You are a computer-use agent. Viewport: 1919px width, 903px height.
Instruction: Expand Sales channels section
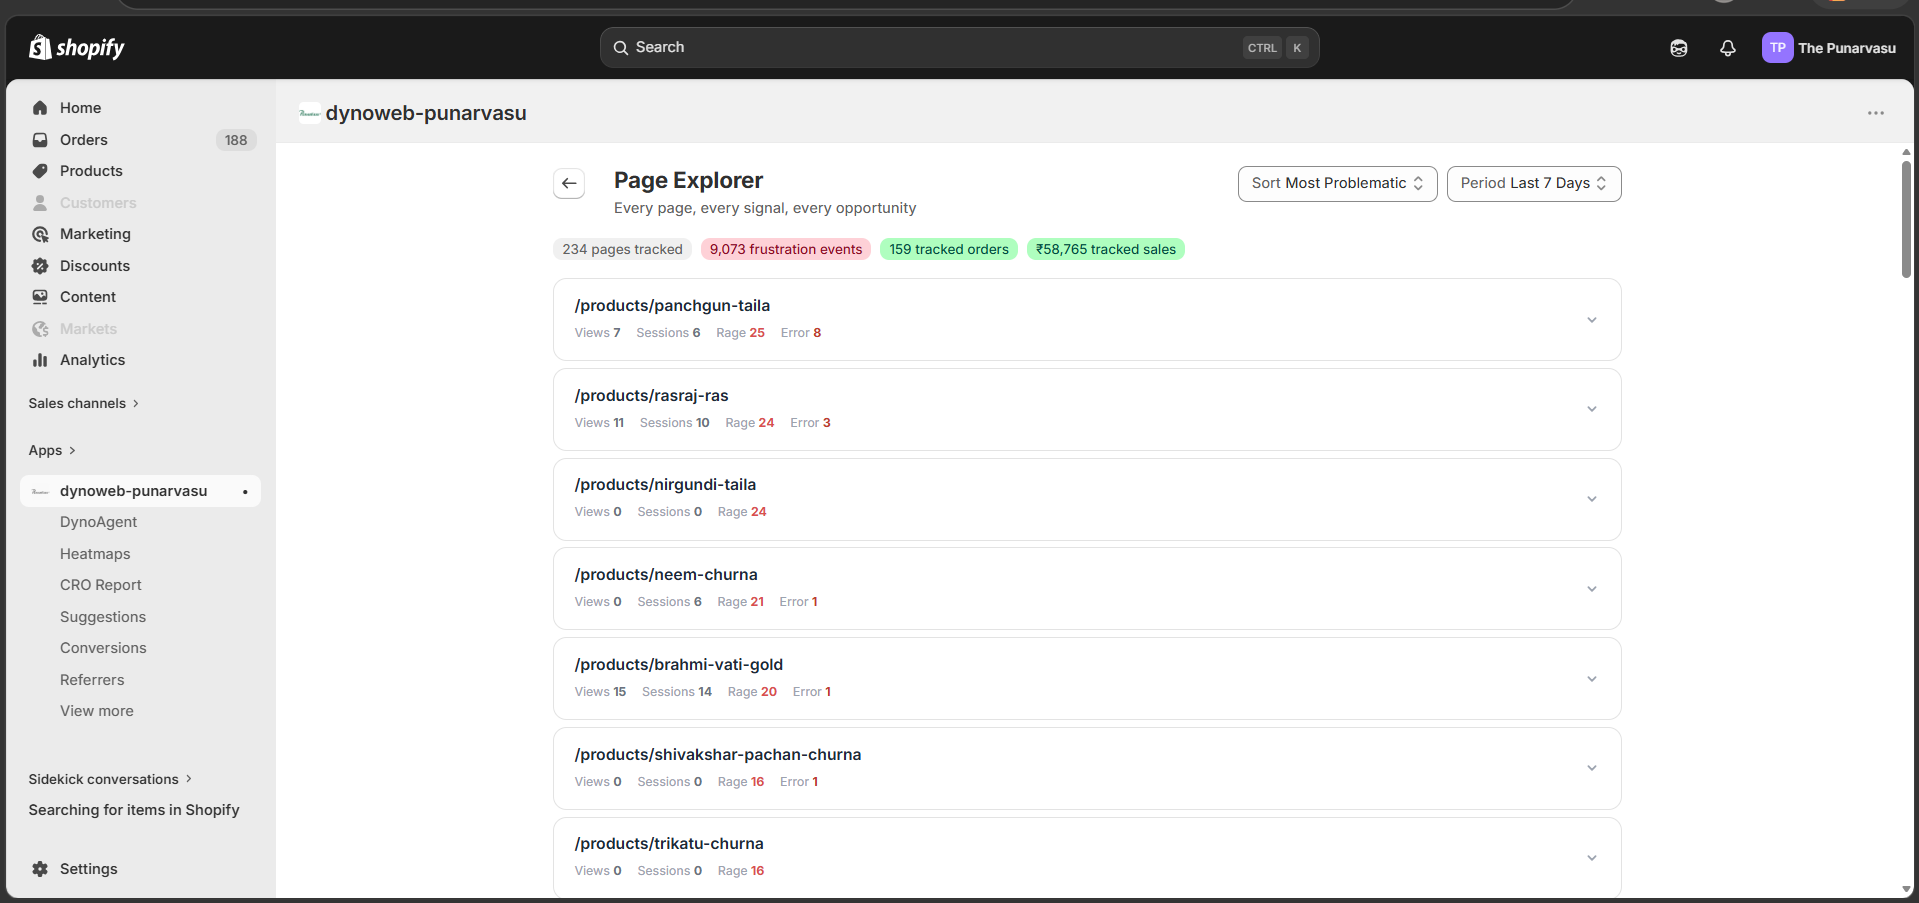(x=84, y=403)
